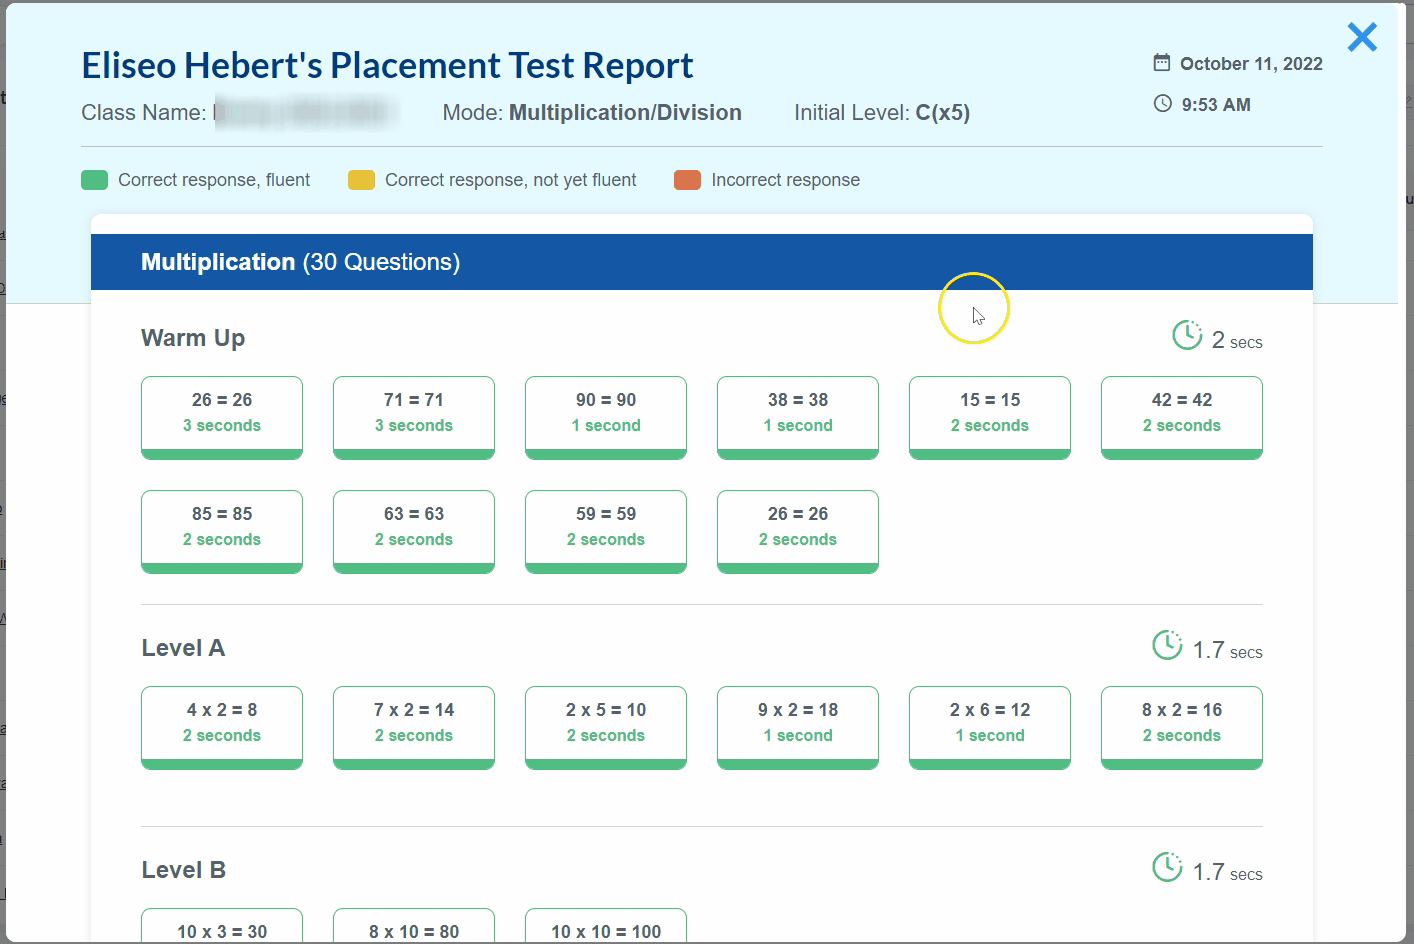Image resolution: width=1414 pixels, height=944 pixels.
Task: Click the Level B section heading
Action: (184, 870)
